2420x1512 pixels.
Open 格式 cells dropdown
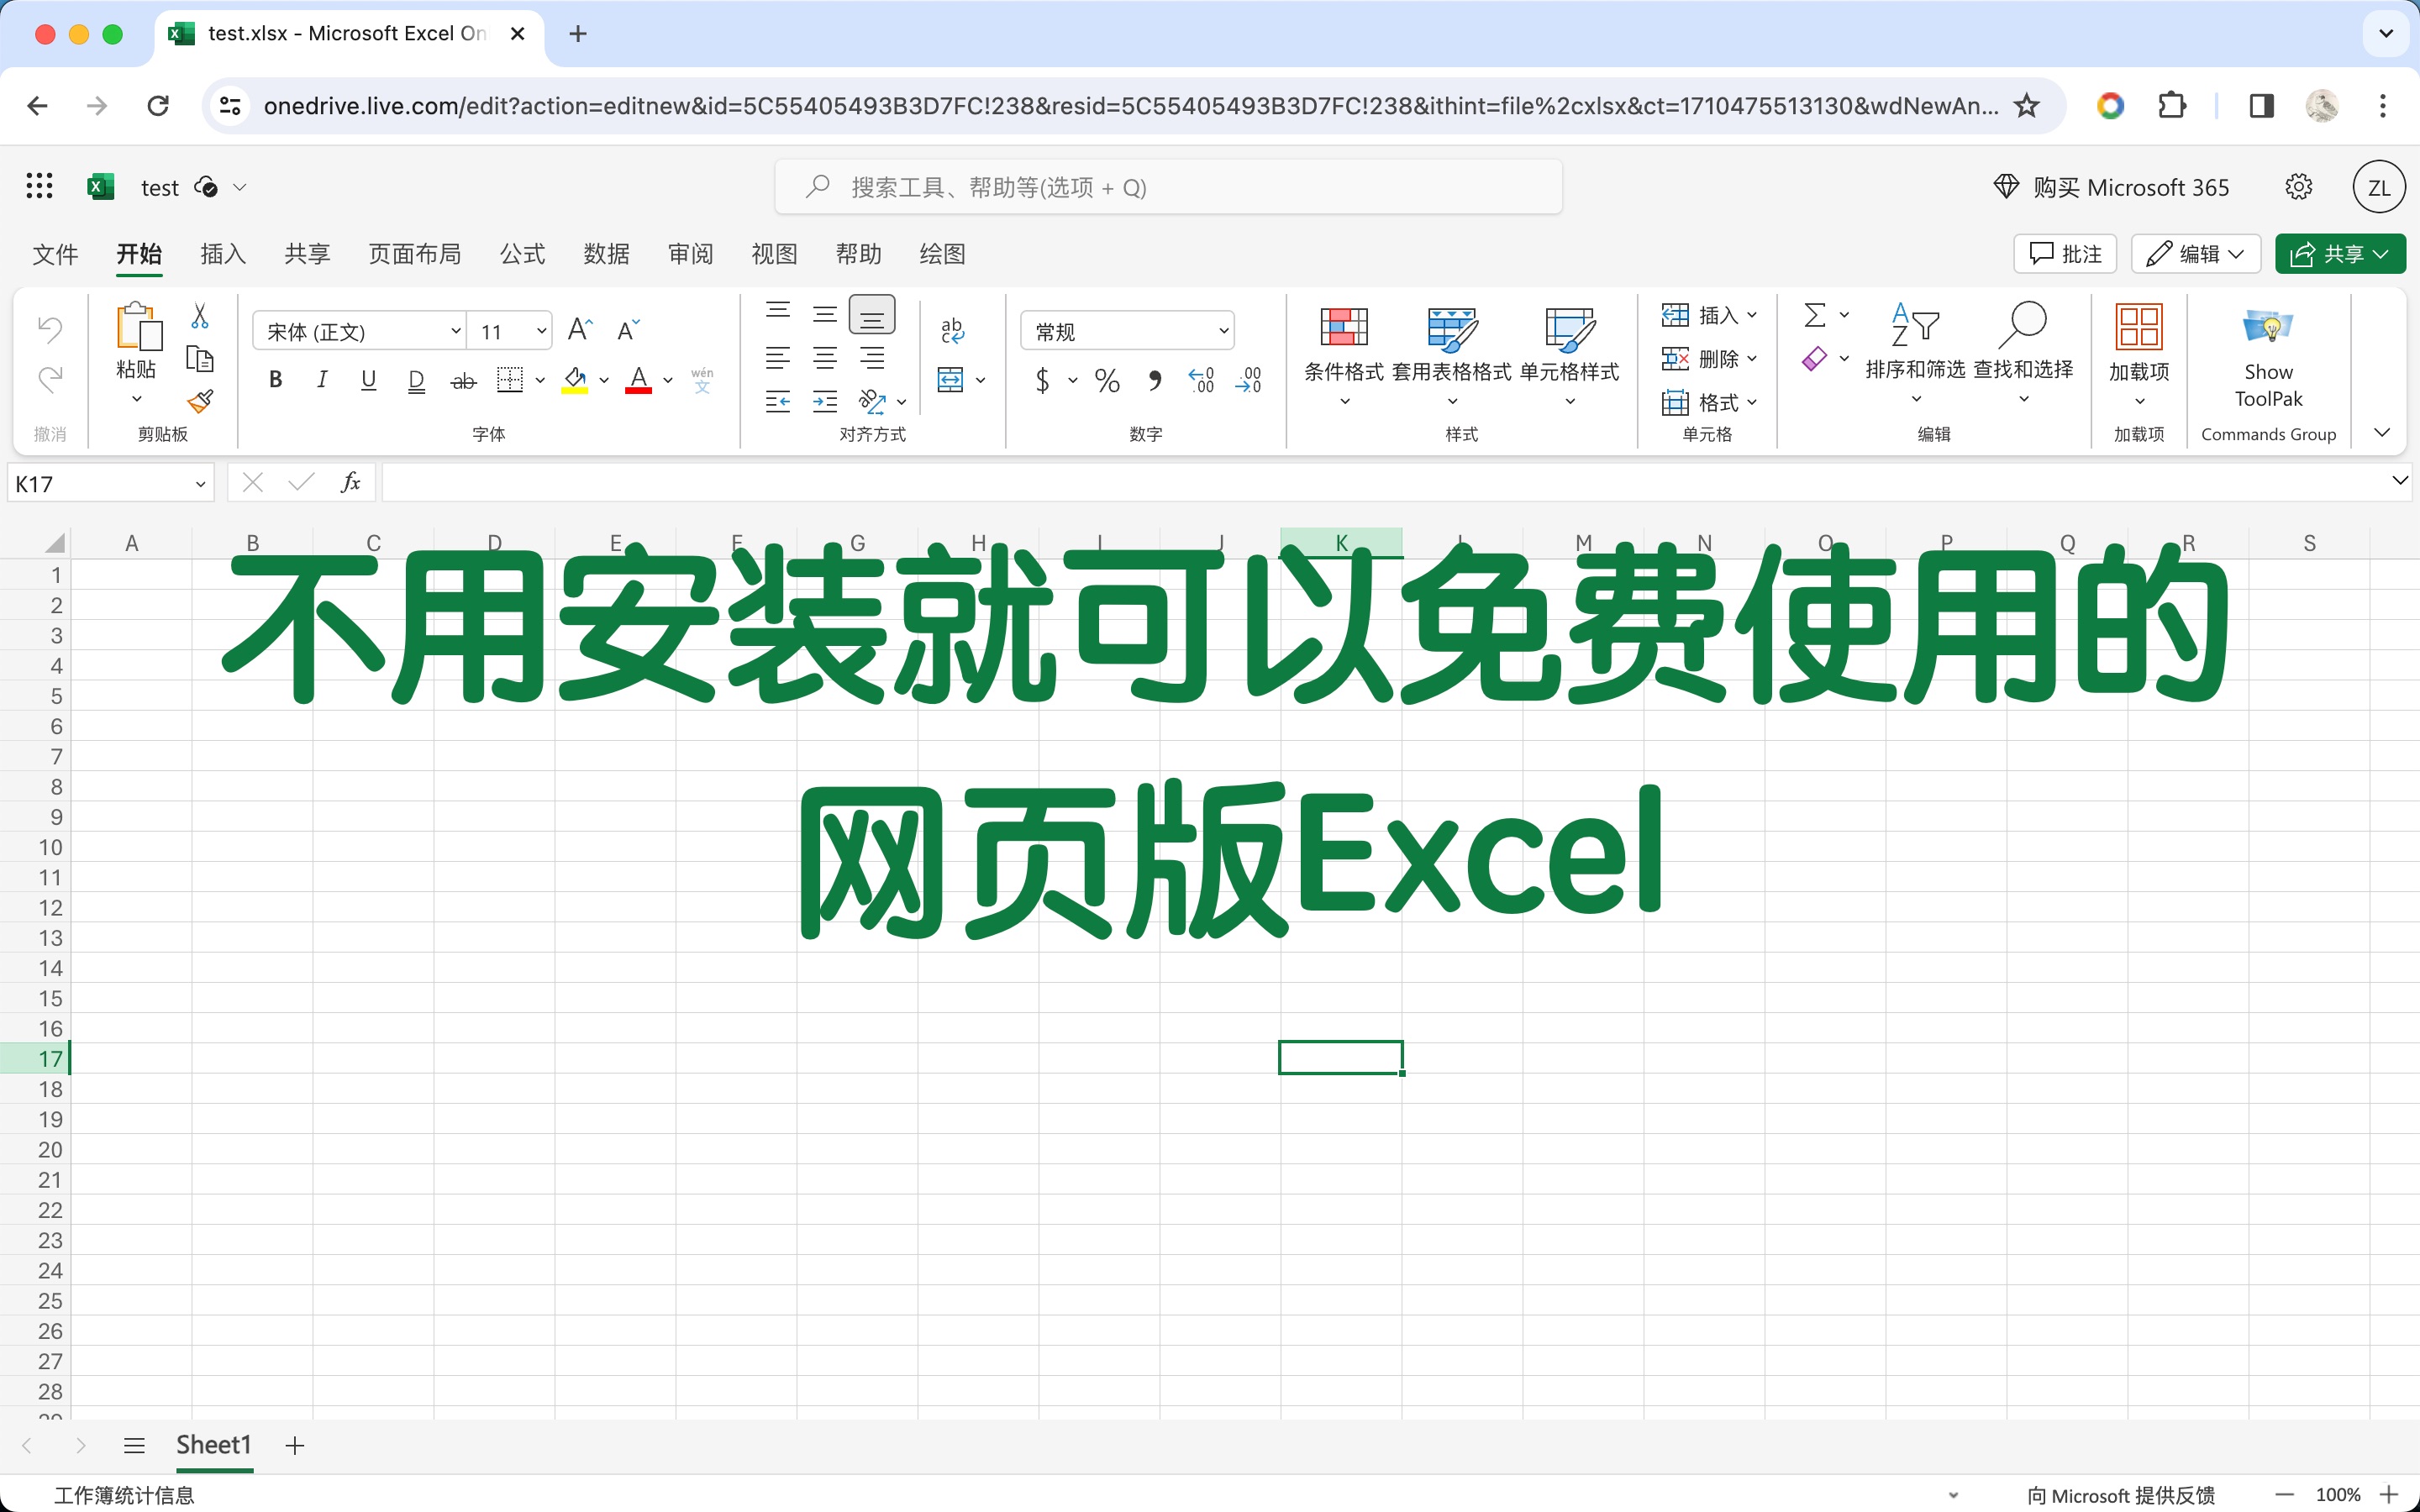coord(1709,402)
